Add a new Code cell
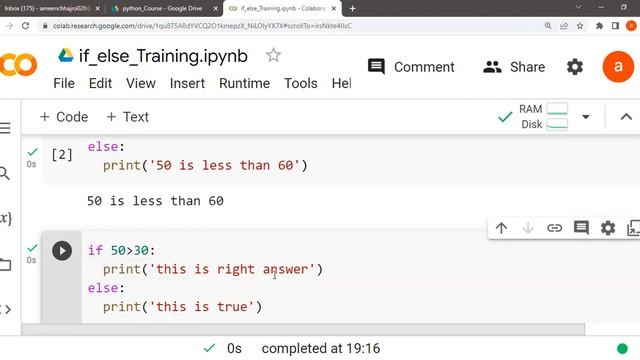This screenshot has height=360, width=640. click(x=64, y=117)
